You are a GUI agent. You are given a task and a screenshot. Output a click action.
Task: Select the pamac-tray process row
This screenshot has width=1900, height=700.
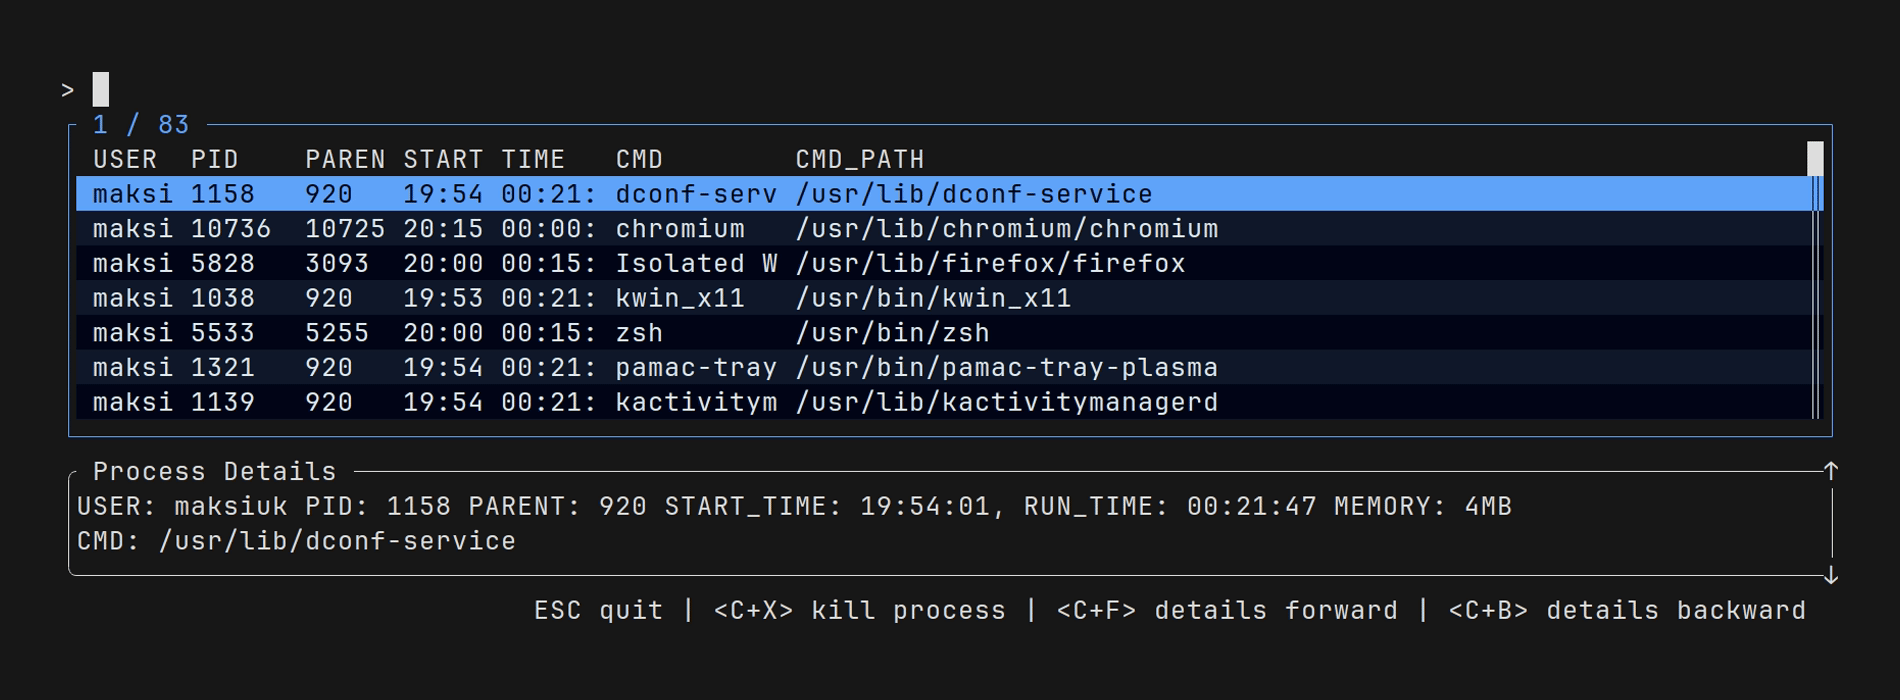click(x=600, y=367)
